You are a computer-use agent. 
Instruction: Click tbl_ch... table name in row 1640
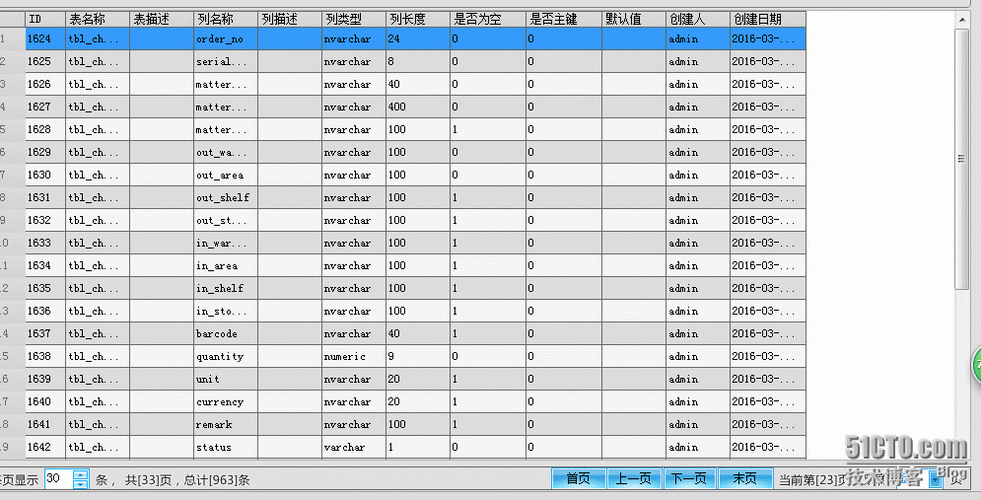(97, 402)
